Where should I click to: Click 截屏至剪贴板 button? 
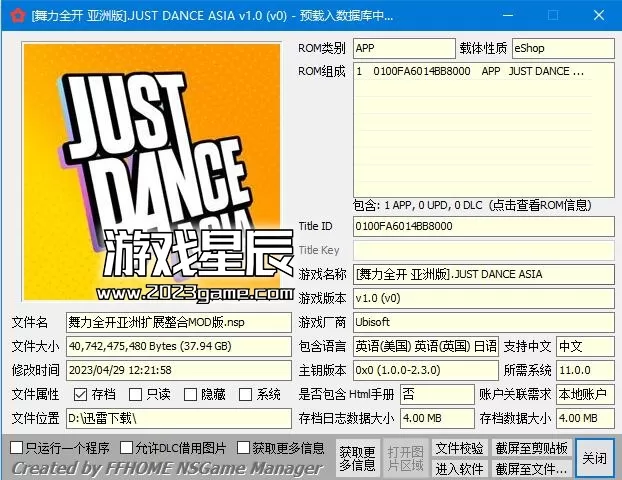pos(532,448)
